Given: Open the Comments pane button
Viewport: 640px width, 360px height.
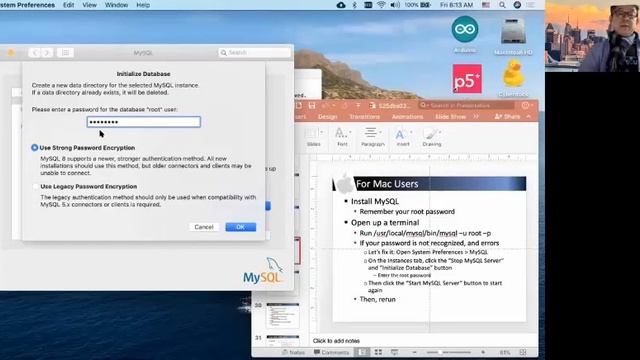Looking at the screenshot, I should [331, 352].
